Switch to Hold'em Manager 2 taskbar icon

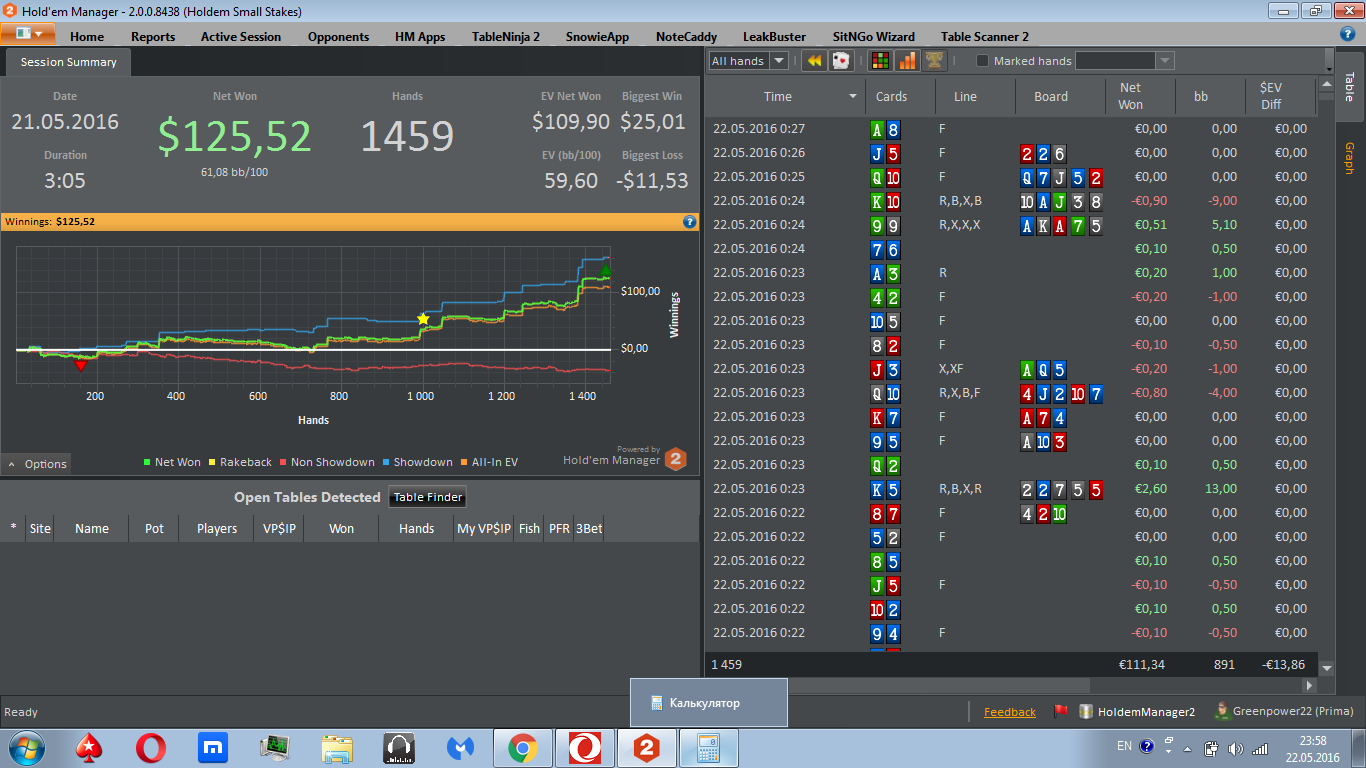coord(647,747)
